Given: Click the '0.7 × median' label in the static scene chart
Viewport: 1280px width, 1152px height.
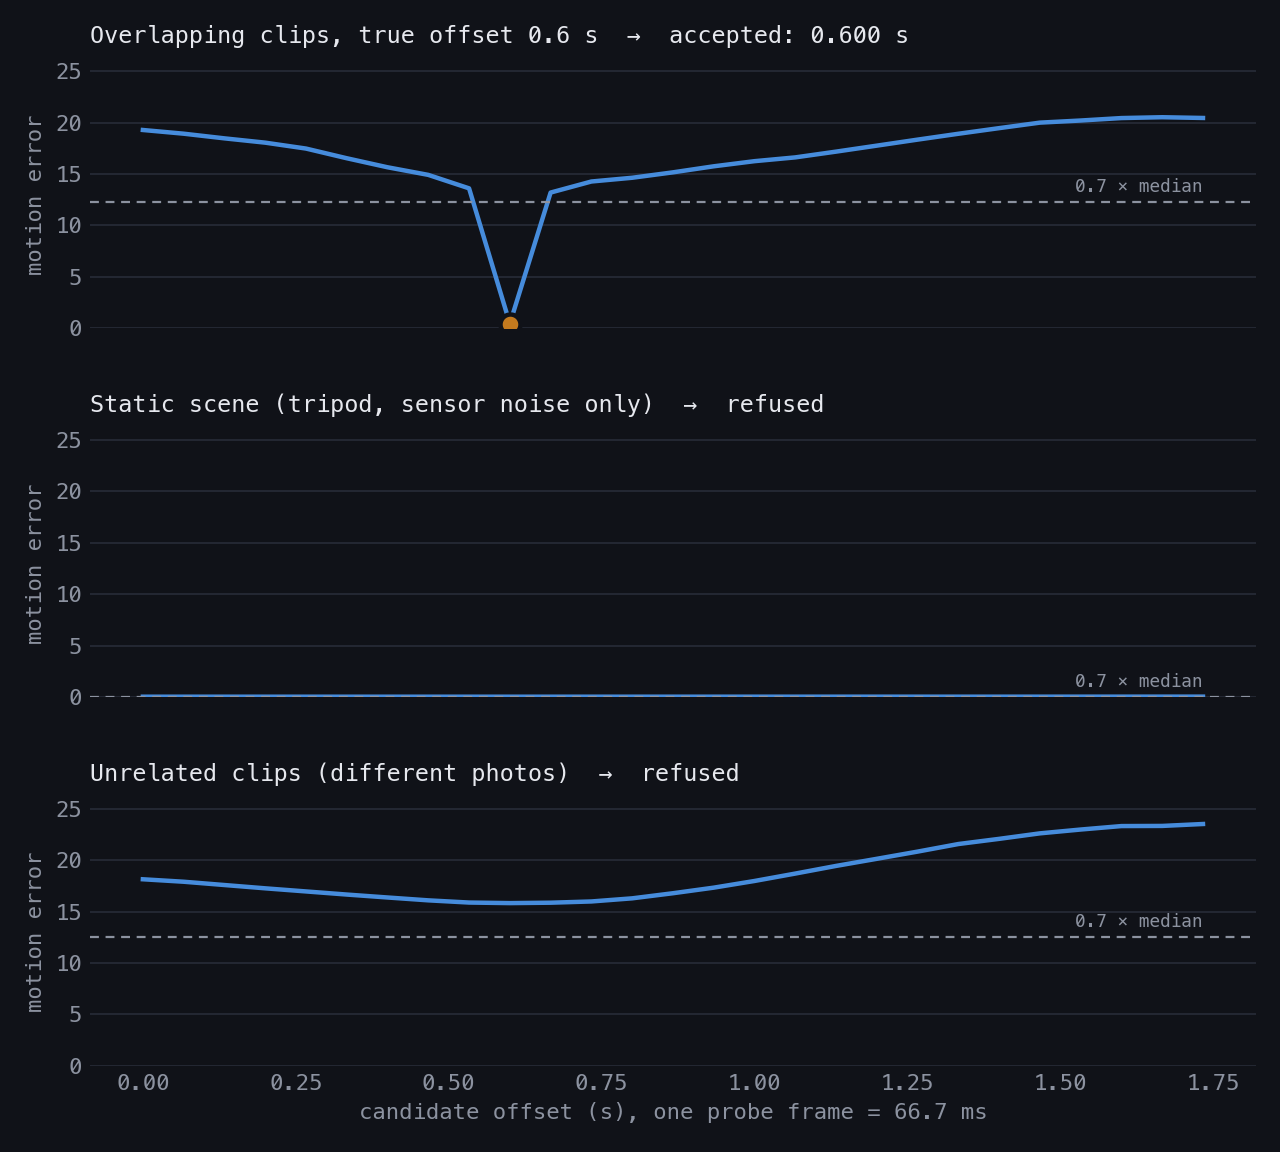Looking at the screenshot, I should tap(1138, 681).
